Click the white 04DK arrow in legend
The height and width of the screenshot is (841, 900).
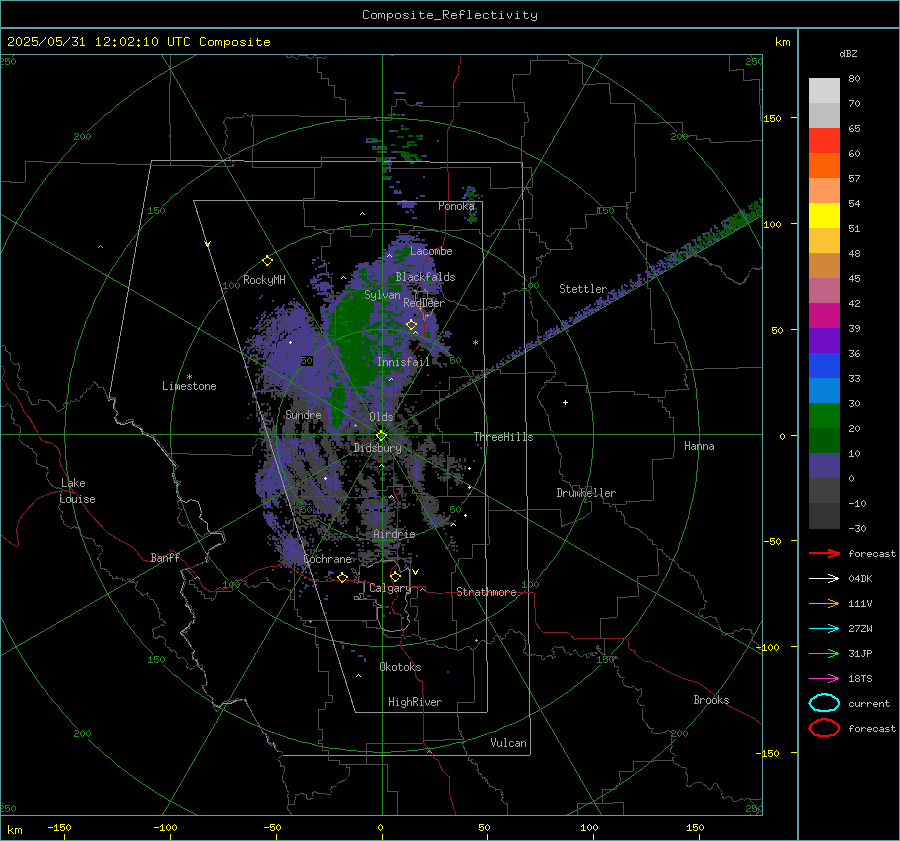click(x=824, y=579)
